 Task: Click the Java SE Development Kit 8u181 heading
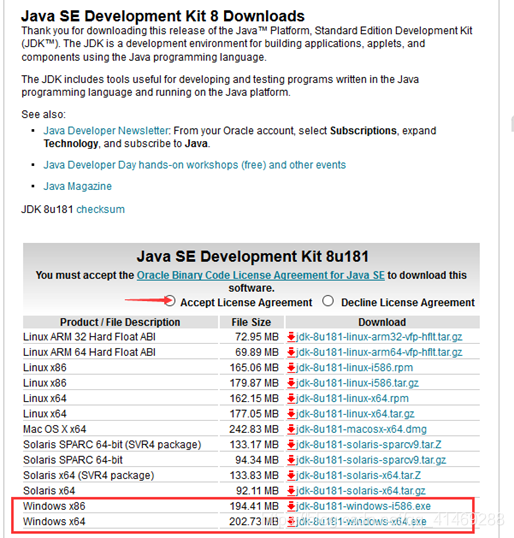(x=253, y=256)
